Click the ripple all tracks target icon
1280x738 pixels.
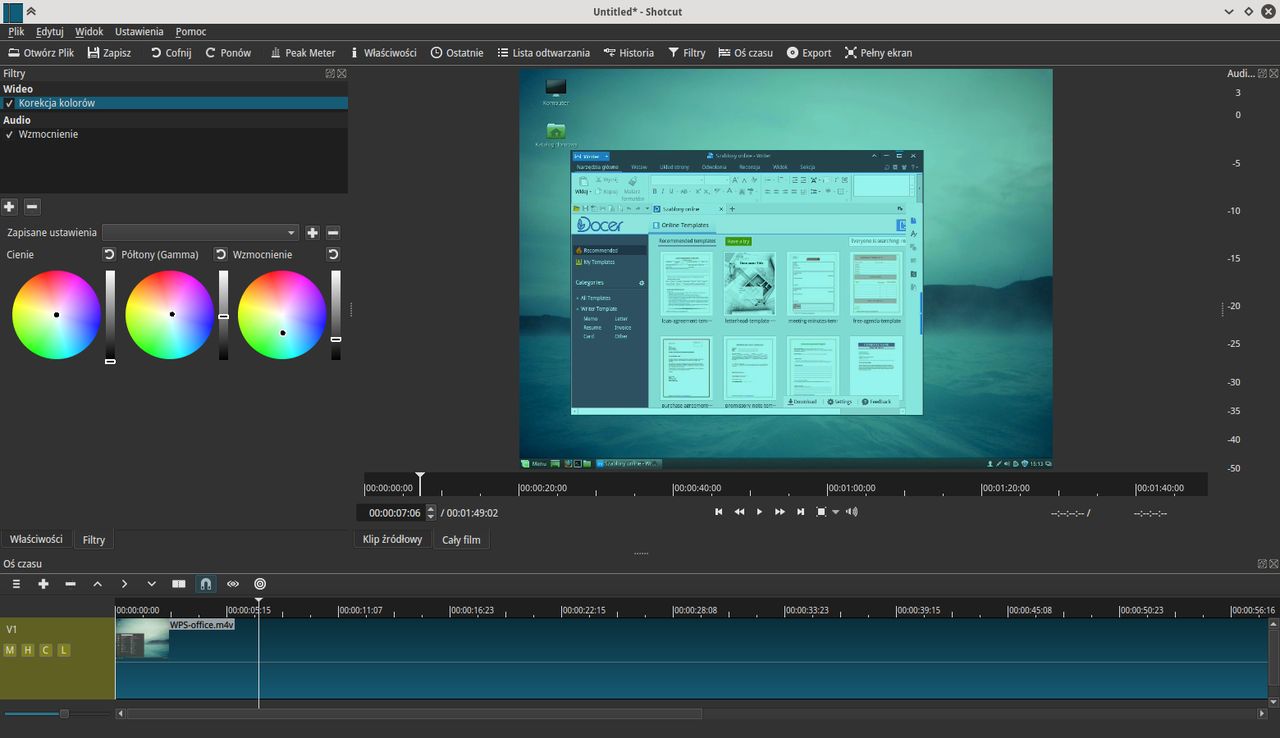click(x=260, y=584)
